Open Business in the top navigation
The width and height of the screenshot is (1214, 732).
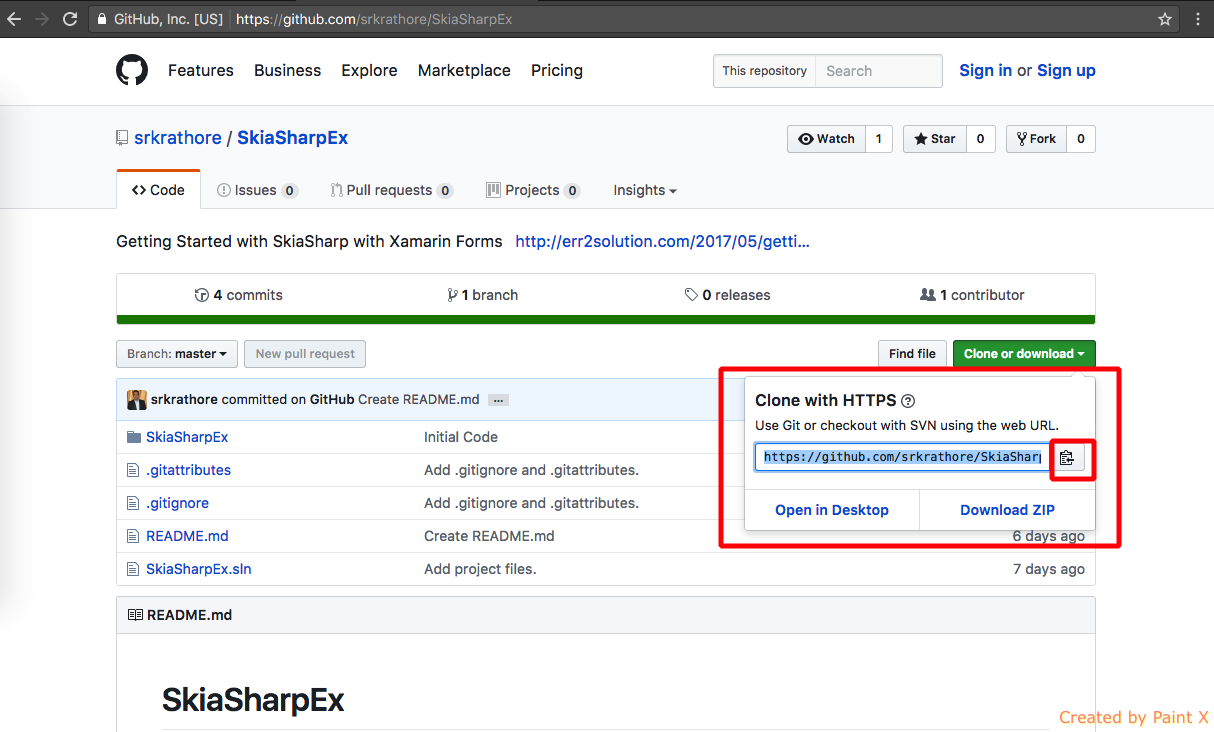point(288,70)
